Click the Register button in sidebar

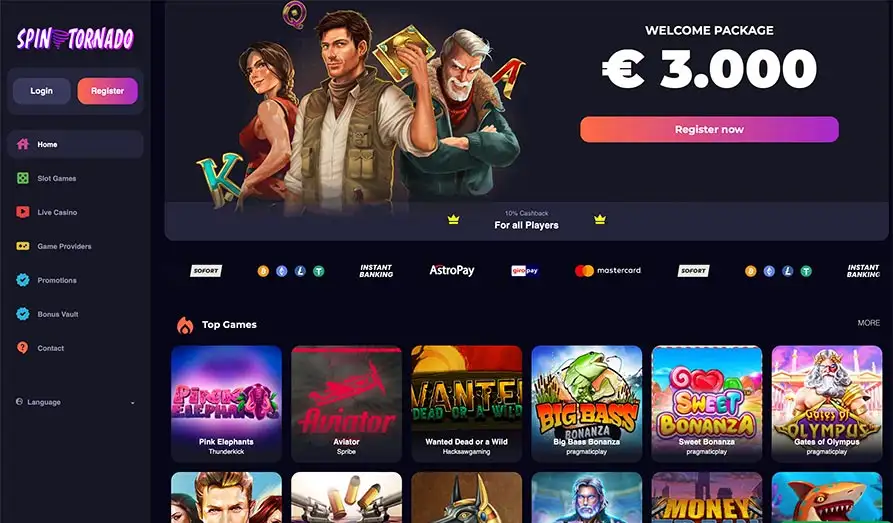tap(108, 91)
